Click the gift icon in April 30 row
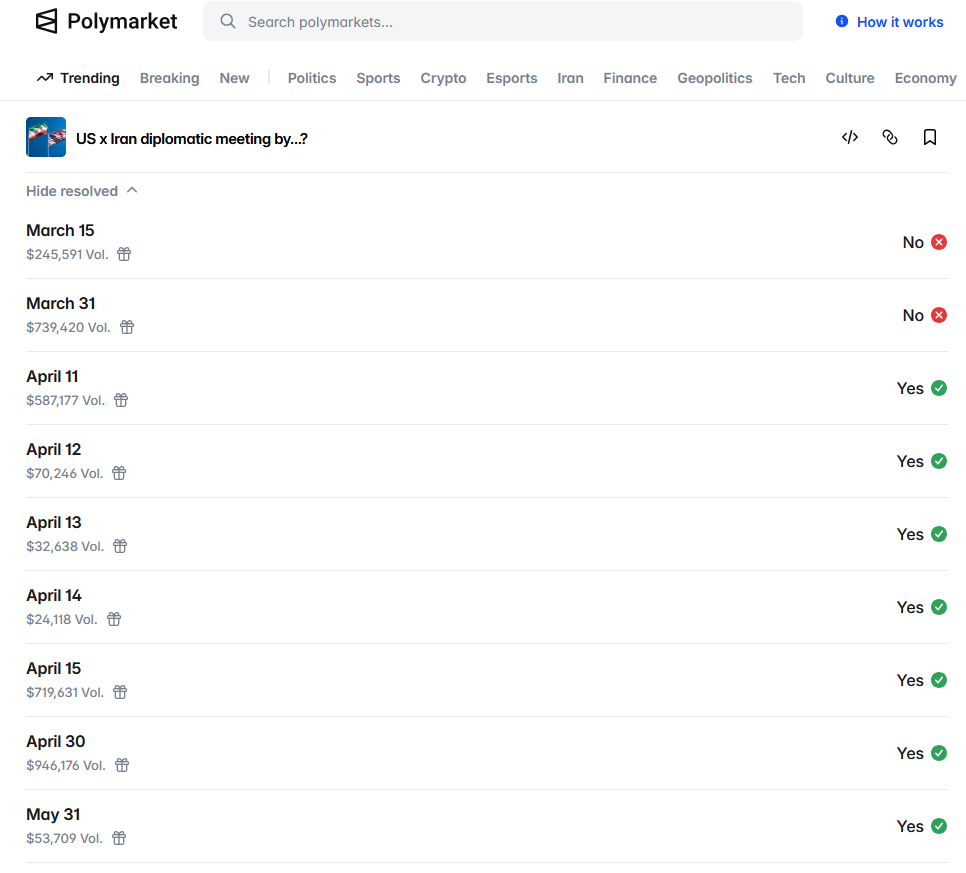 click(x=122, y=765)
